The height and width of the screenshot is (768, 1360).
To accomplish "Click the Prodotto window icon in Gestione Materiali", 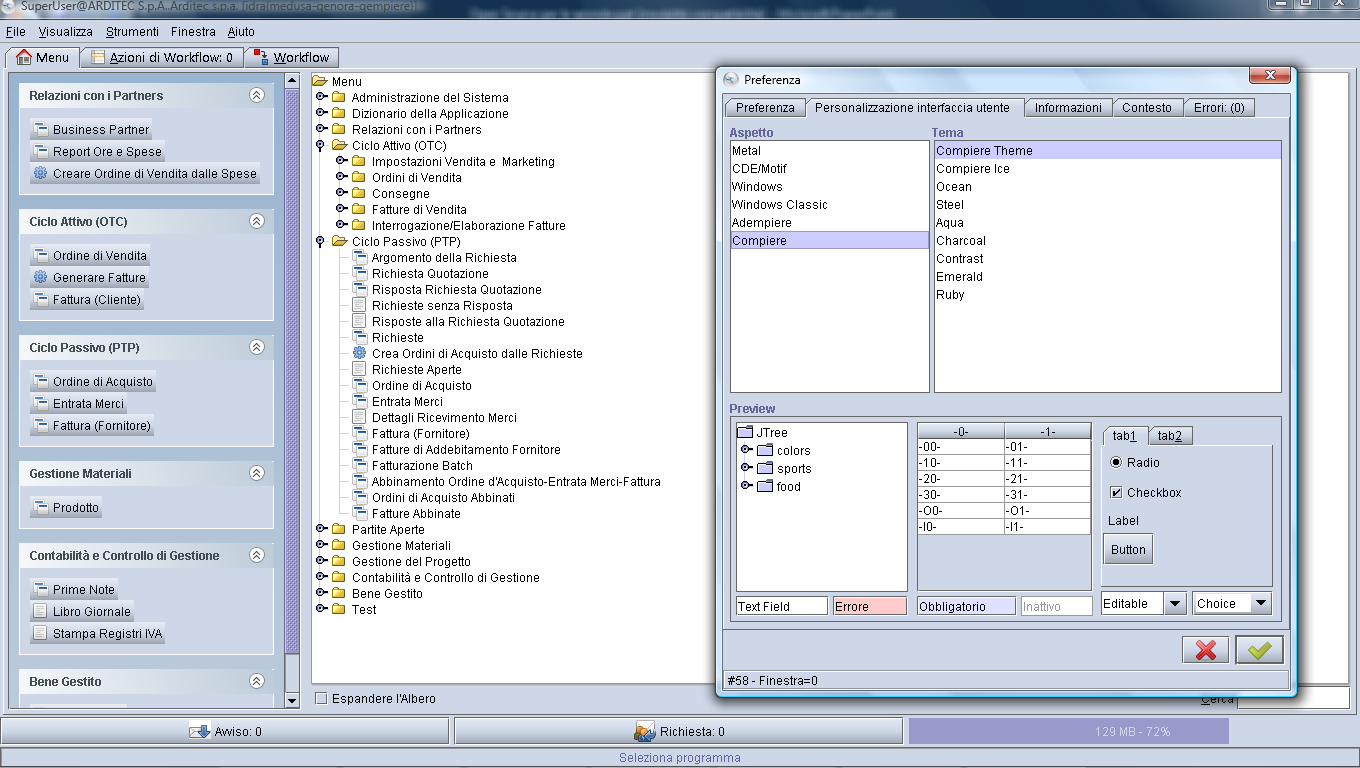I will pyautogui.click(x=40, y=507).
